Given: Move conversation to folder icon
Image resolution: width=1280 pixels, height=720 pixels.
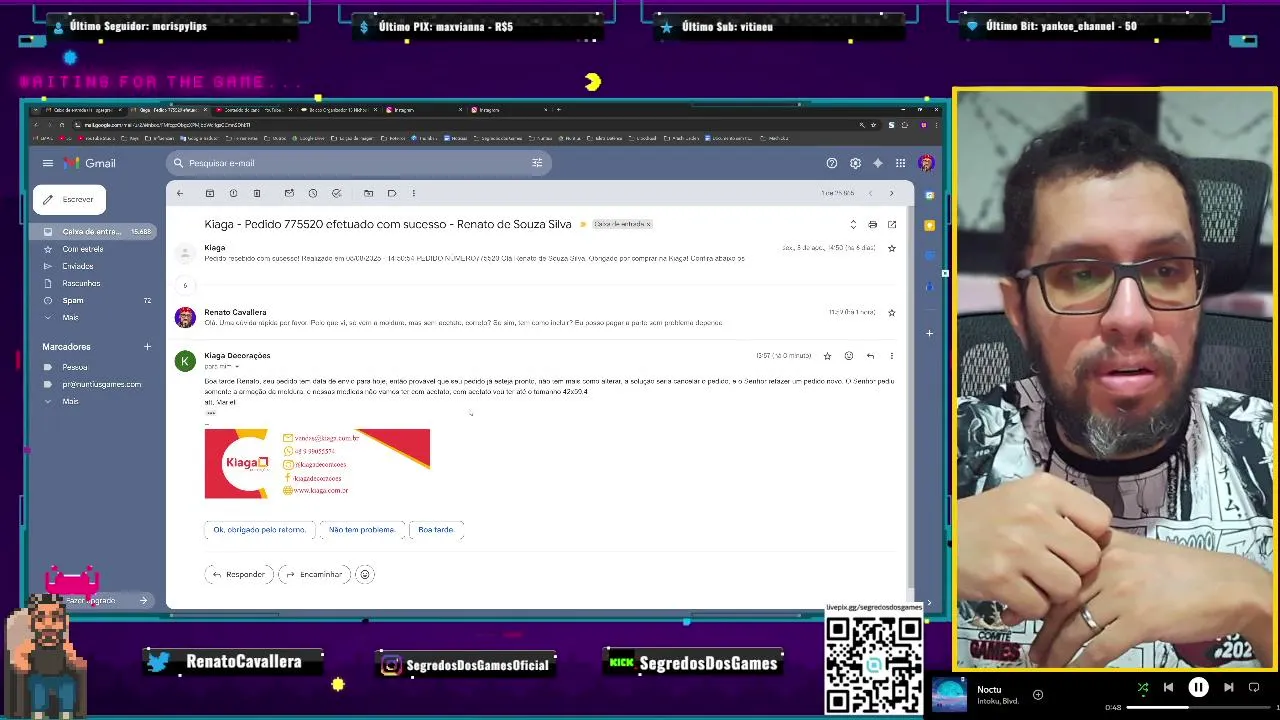Looking at the screenshot, I should point(368,193).
